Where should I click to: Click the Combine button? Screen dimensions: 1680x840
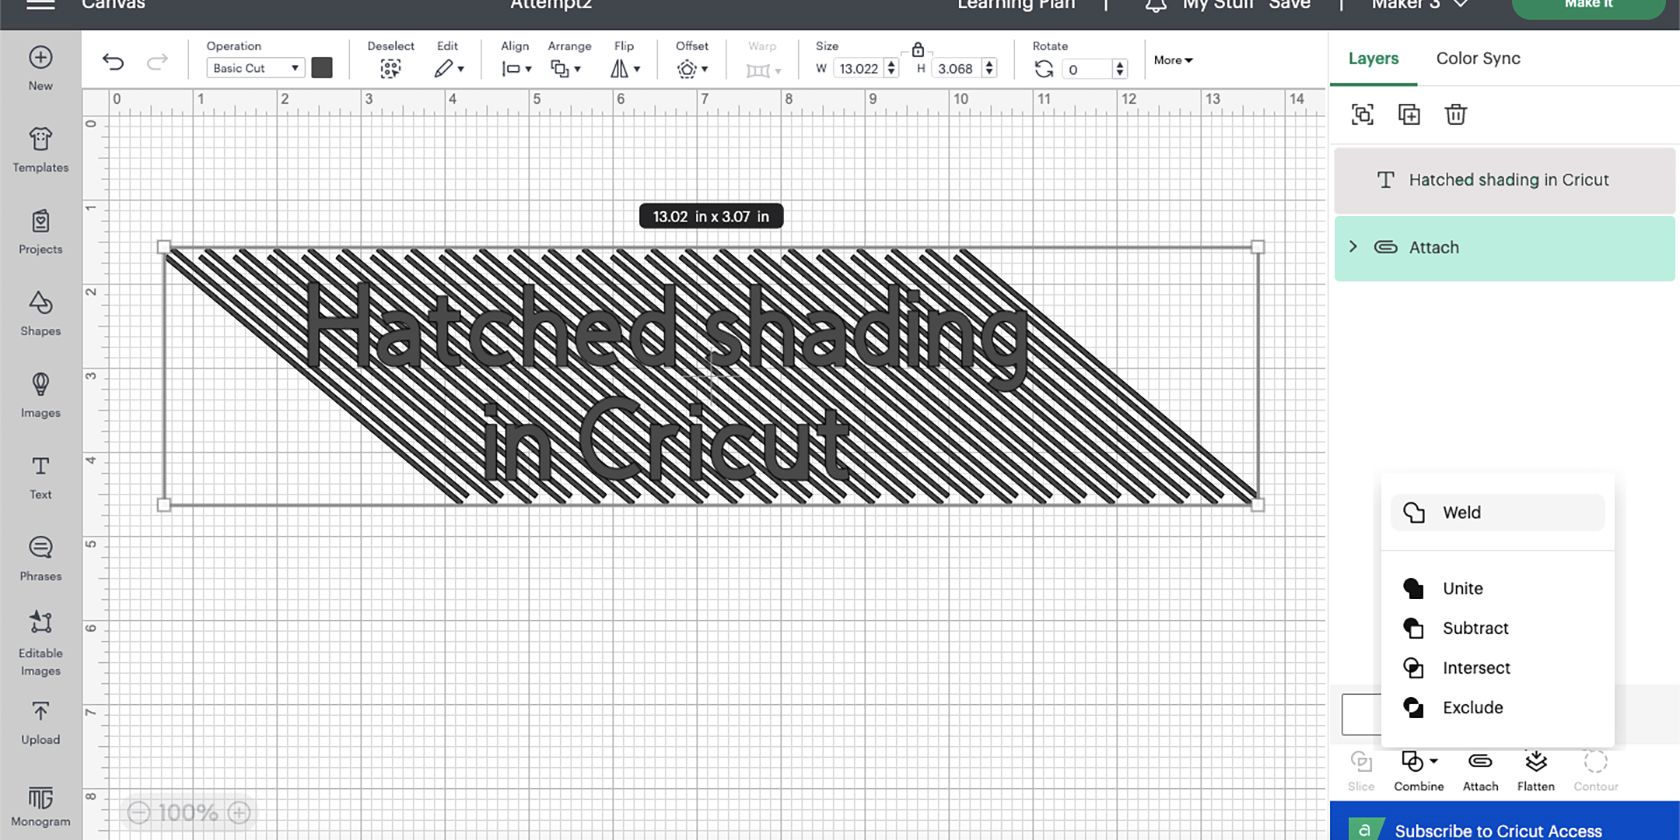(1419, 771)
